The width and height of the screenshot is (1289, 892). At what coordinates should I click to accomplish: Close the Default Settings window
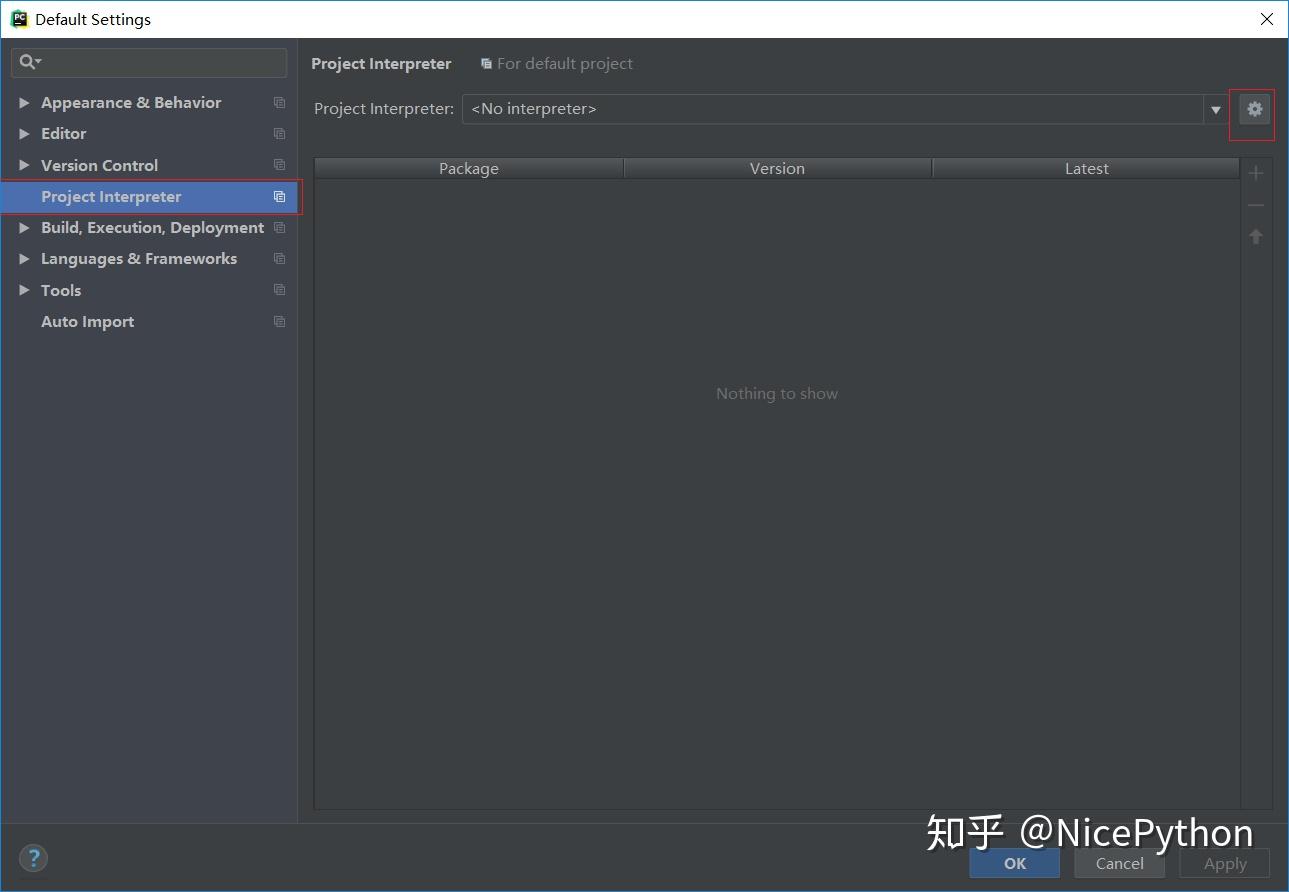(1266, 19)
